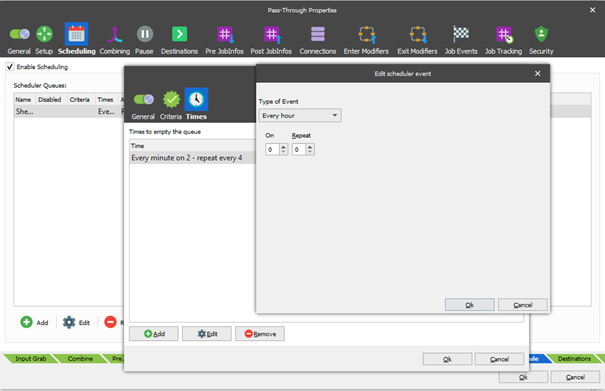Click the On number input field

coord(273,149)
